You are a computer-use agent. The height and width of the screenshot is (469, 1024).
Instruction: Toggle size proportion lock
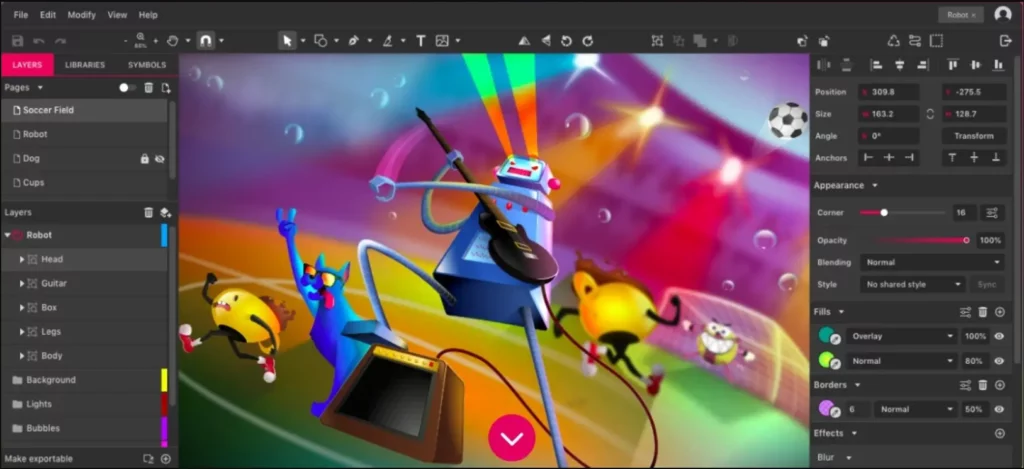click(930, 114)
